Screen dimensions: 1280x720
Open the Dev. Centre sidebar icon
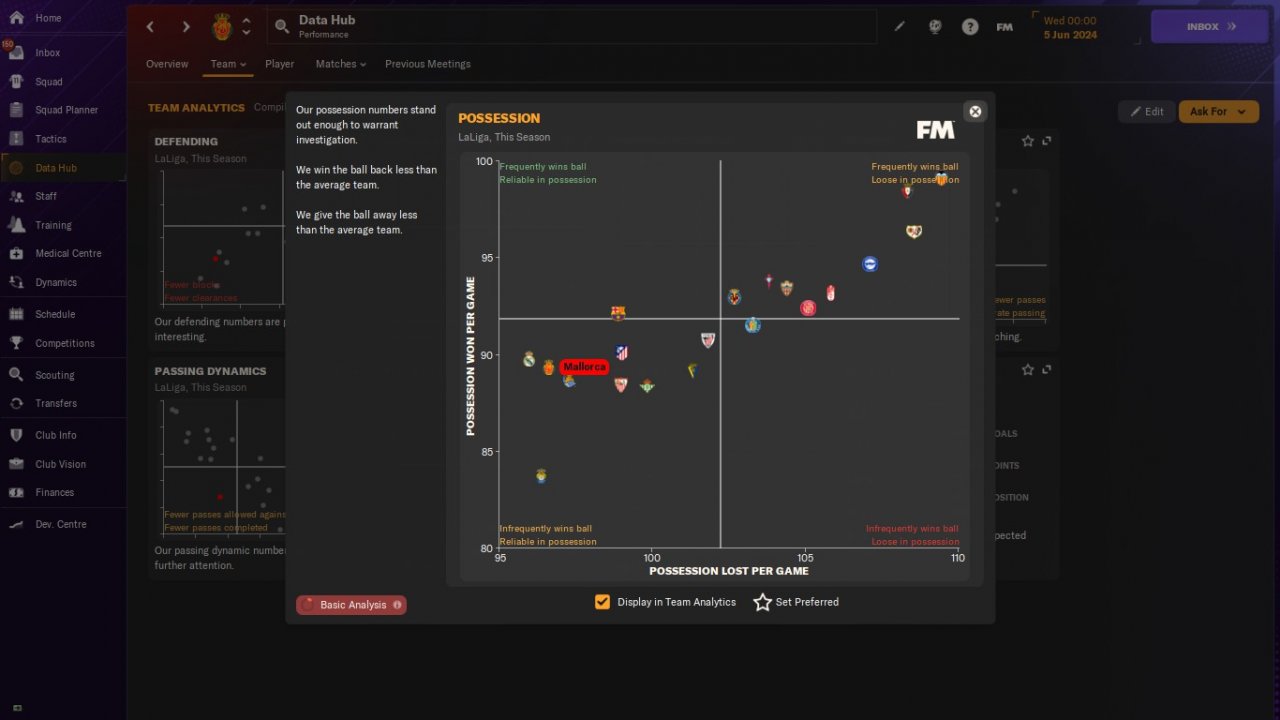pyautogui.click(x=16, y=524)
